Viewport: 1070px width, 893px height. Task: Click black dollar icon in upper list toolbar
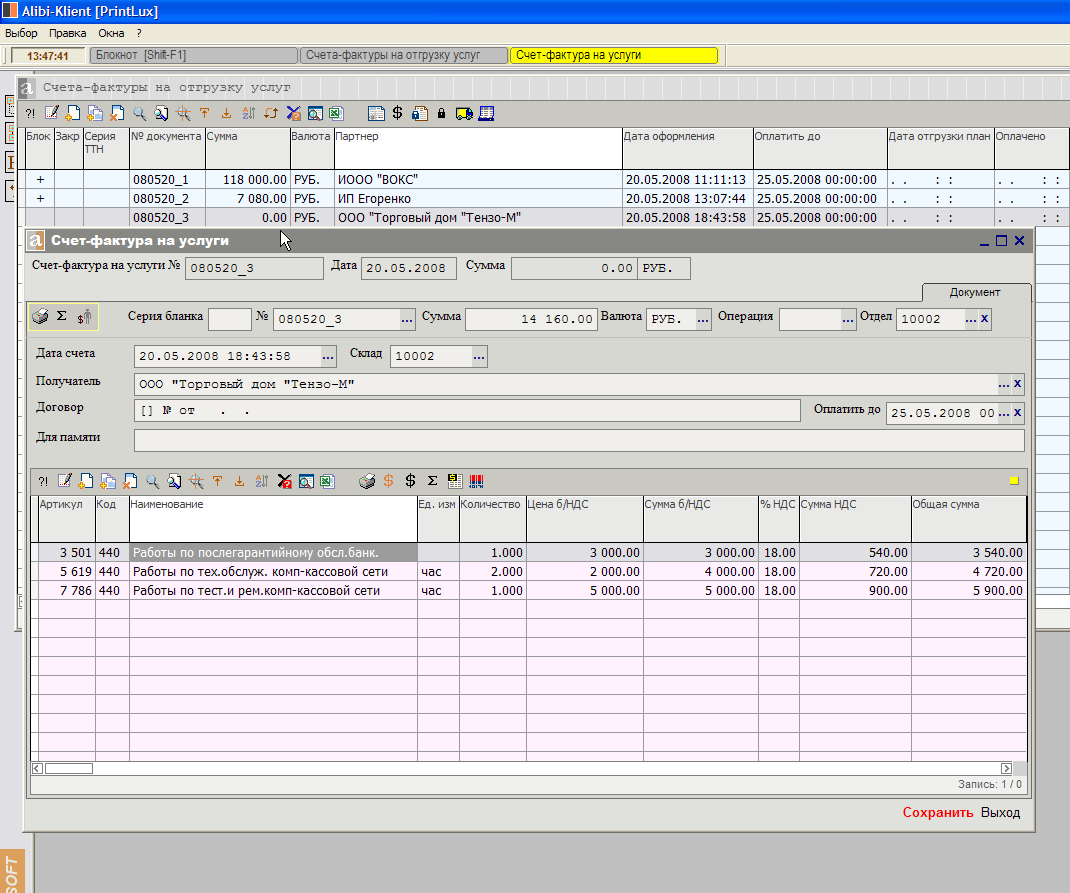(397, 113)
